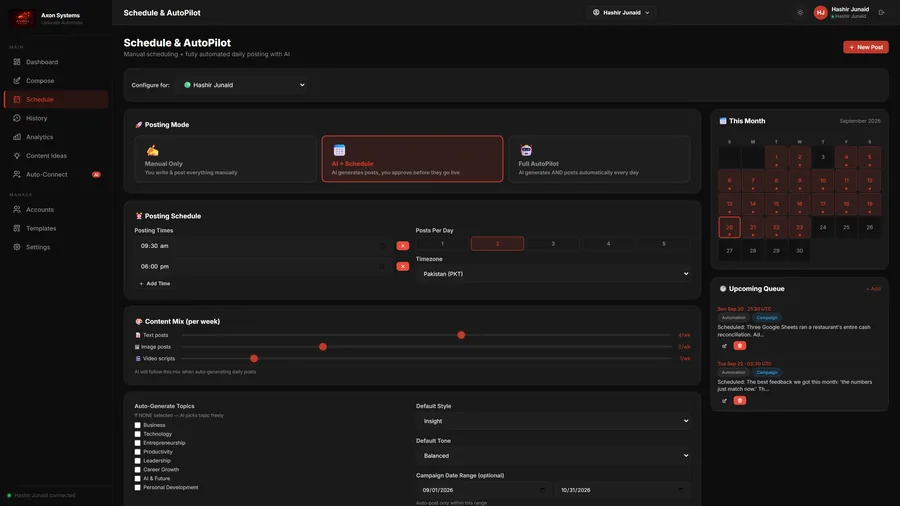
Task: Remove the 06:00 pm posting time
Action: click(403, 267)
